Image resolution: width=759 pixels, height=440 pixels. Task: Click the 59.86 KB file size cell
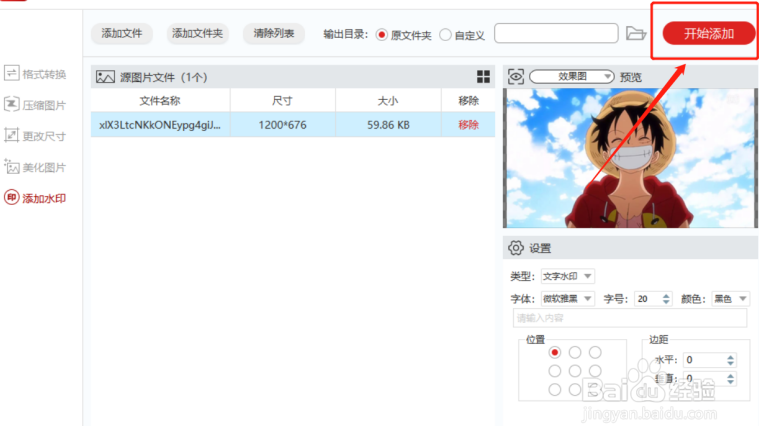(388, 125)
